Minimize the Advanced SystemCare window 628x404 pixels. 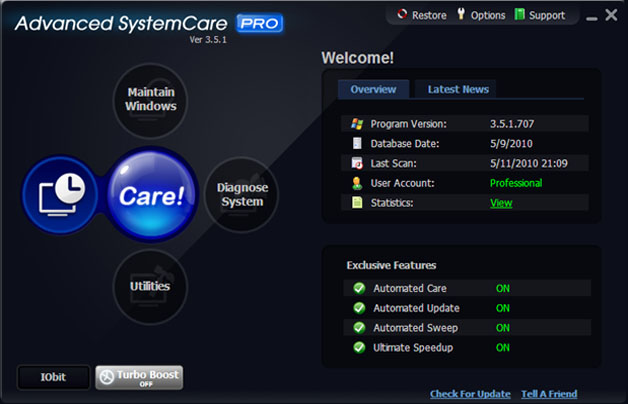click(x=592, y=18)
